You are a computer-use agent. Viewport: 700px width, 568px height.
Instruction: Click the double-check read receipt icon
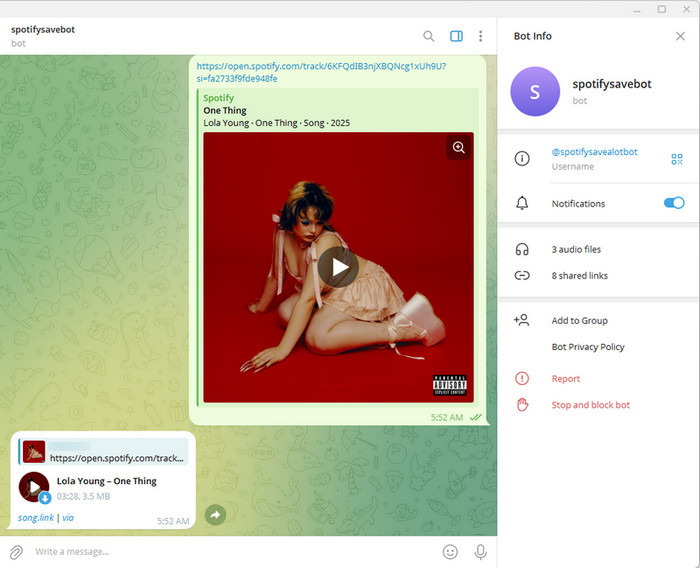tap(476, 418)
